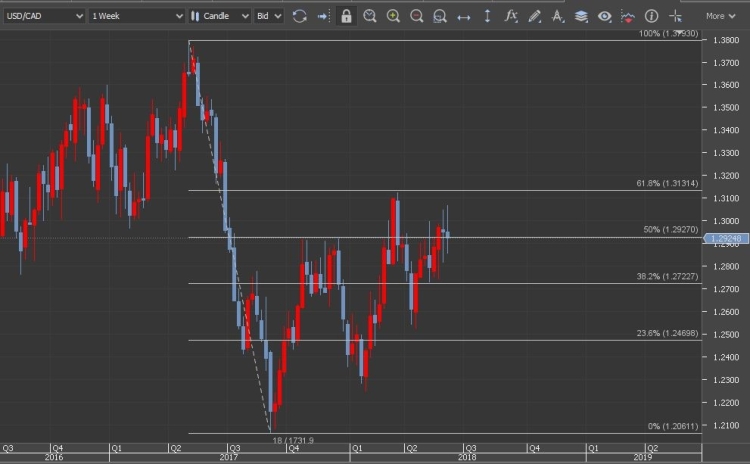750x464 pixels.
Task: Toggle the crosshair cursor icon
Action: click(675, 16)
